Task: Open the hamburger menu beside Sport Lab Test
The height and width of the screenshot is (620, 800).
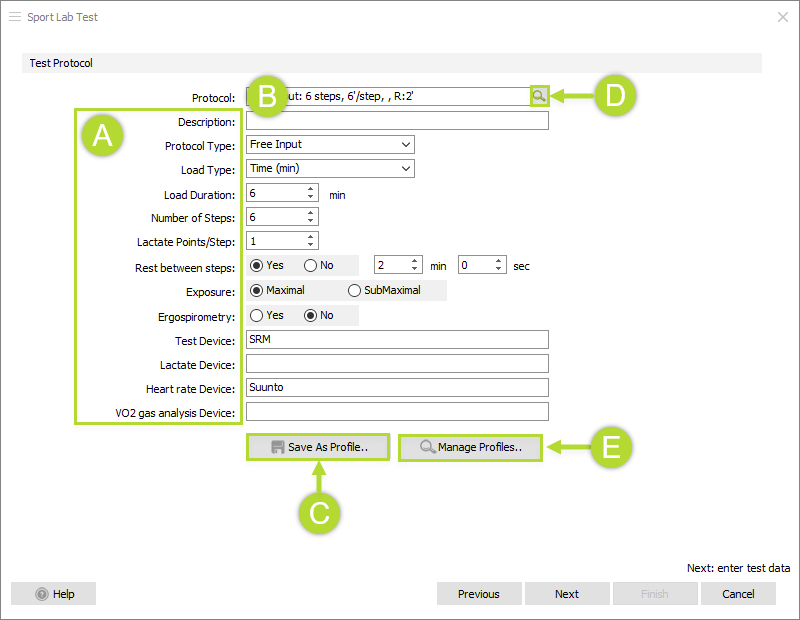Action: pos(15,17)
